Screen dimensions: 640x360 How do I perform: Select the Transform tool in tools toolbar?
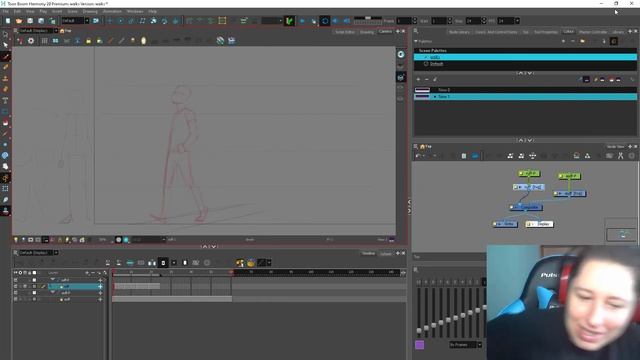pos(5,189)
